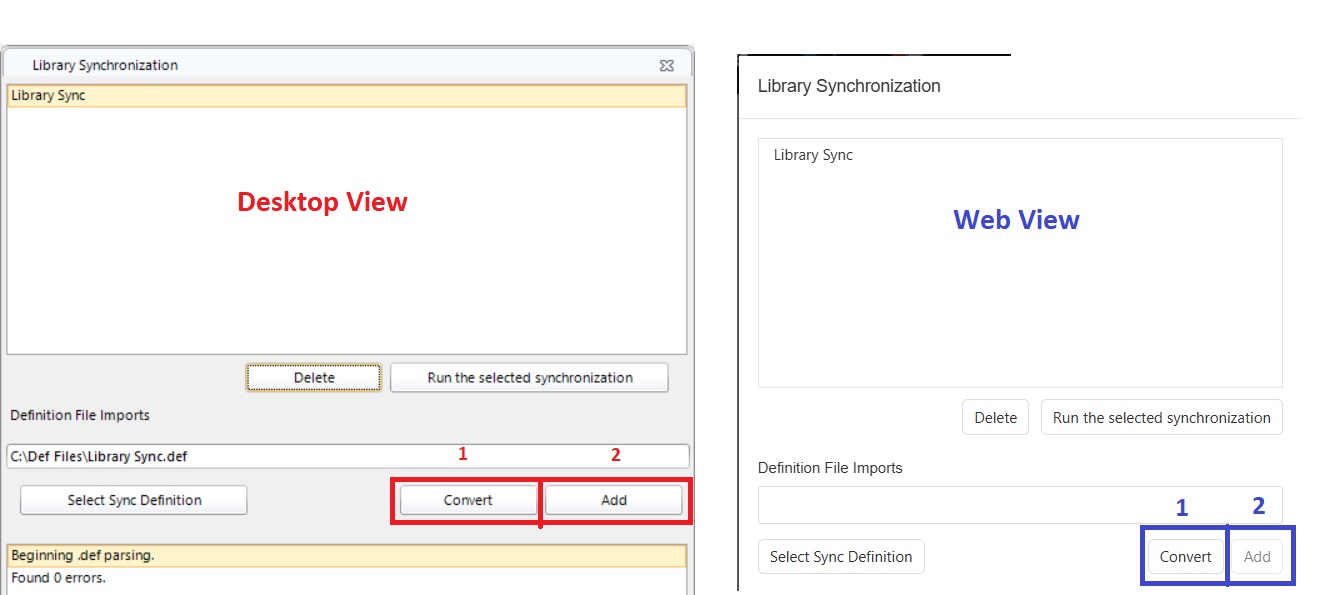This screenshot has width=1319, height=595.
Task: Run the selected synchronization in Desktop View
Action: 528,377
